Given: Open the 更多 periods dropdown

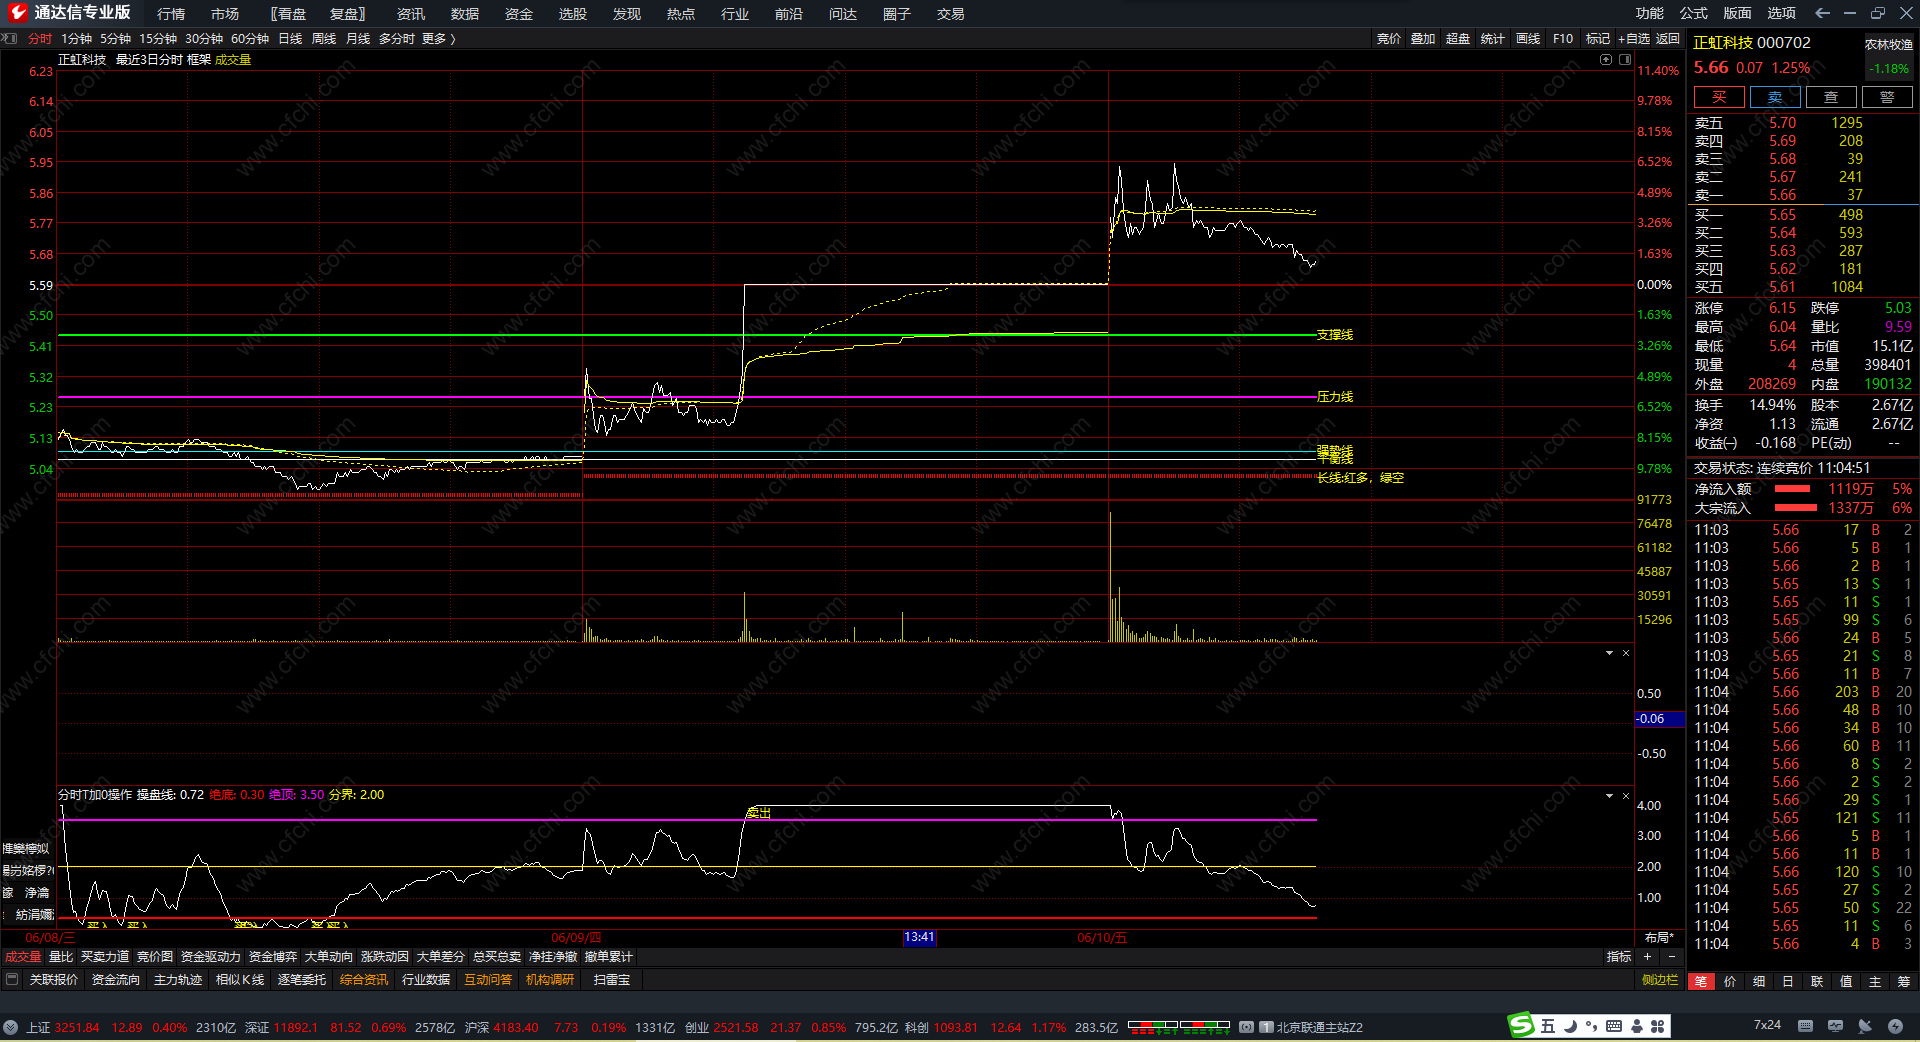Looking at the screenshot, I should (438, 39).
